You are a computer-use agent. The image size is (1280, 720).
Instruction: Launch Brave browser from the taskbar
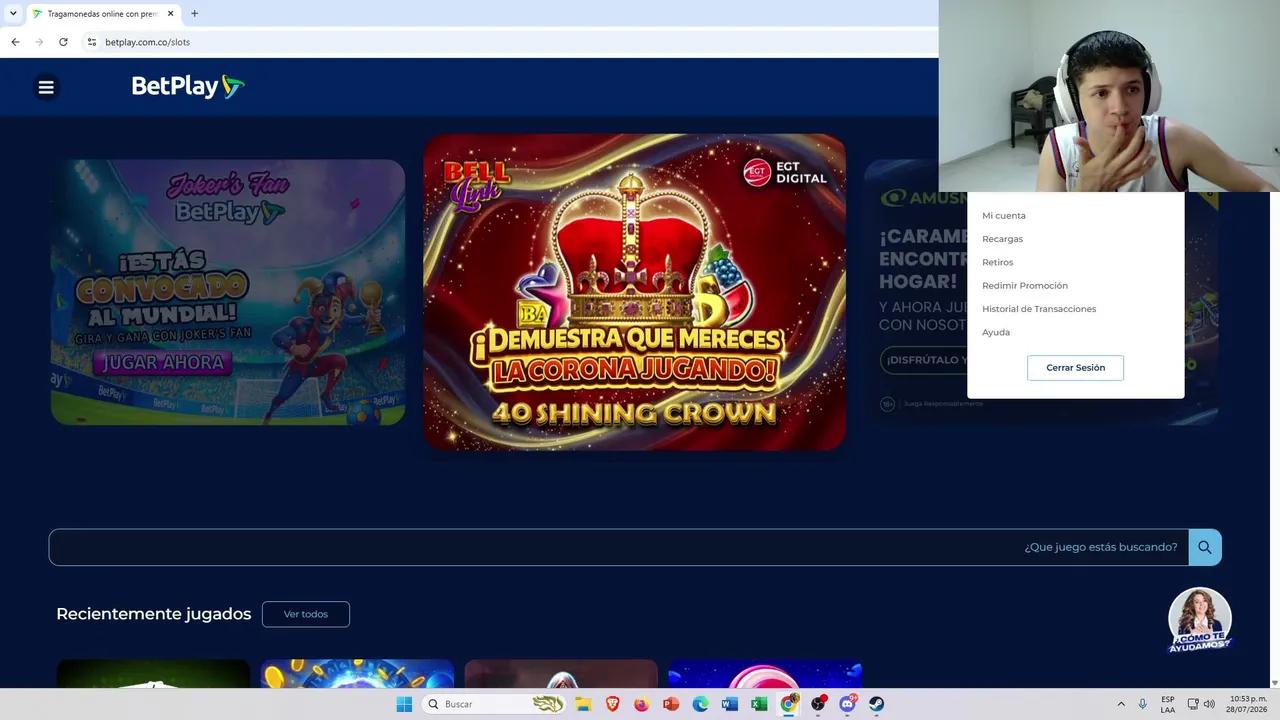(612, 704)
